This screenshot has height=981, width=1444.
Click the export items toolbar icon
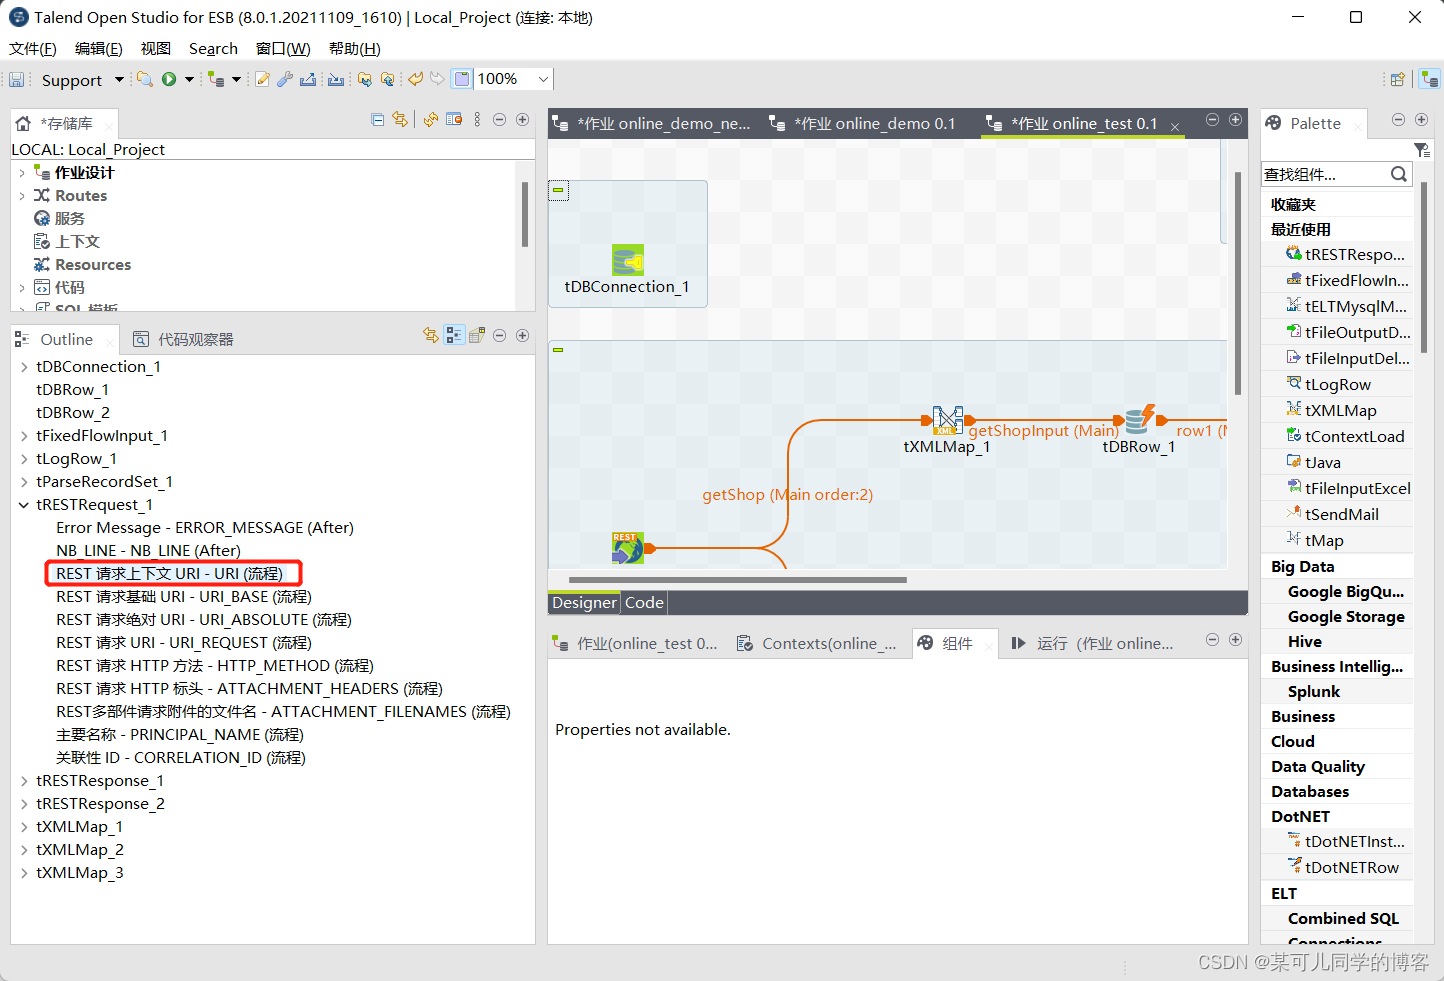point(308,79)
